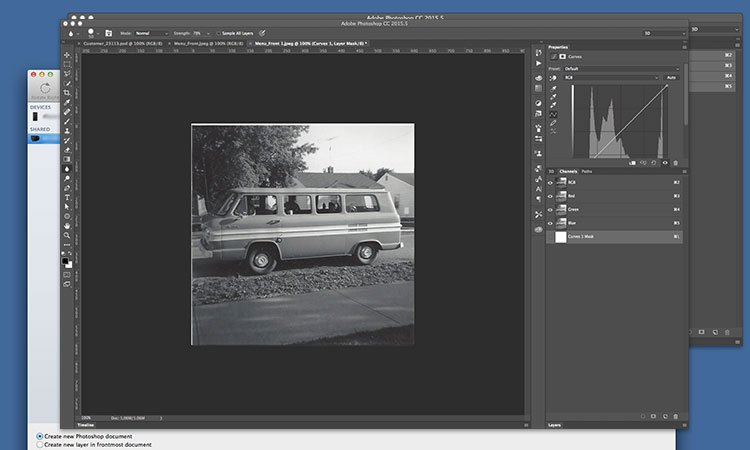750x450 pixels.
Task: Click the foreground color swatch
Action: point(65,261)
